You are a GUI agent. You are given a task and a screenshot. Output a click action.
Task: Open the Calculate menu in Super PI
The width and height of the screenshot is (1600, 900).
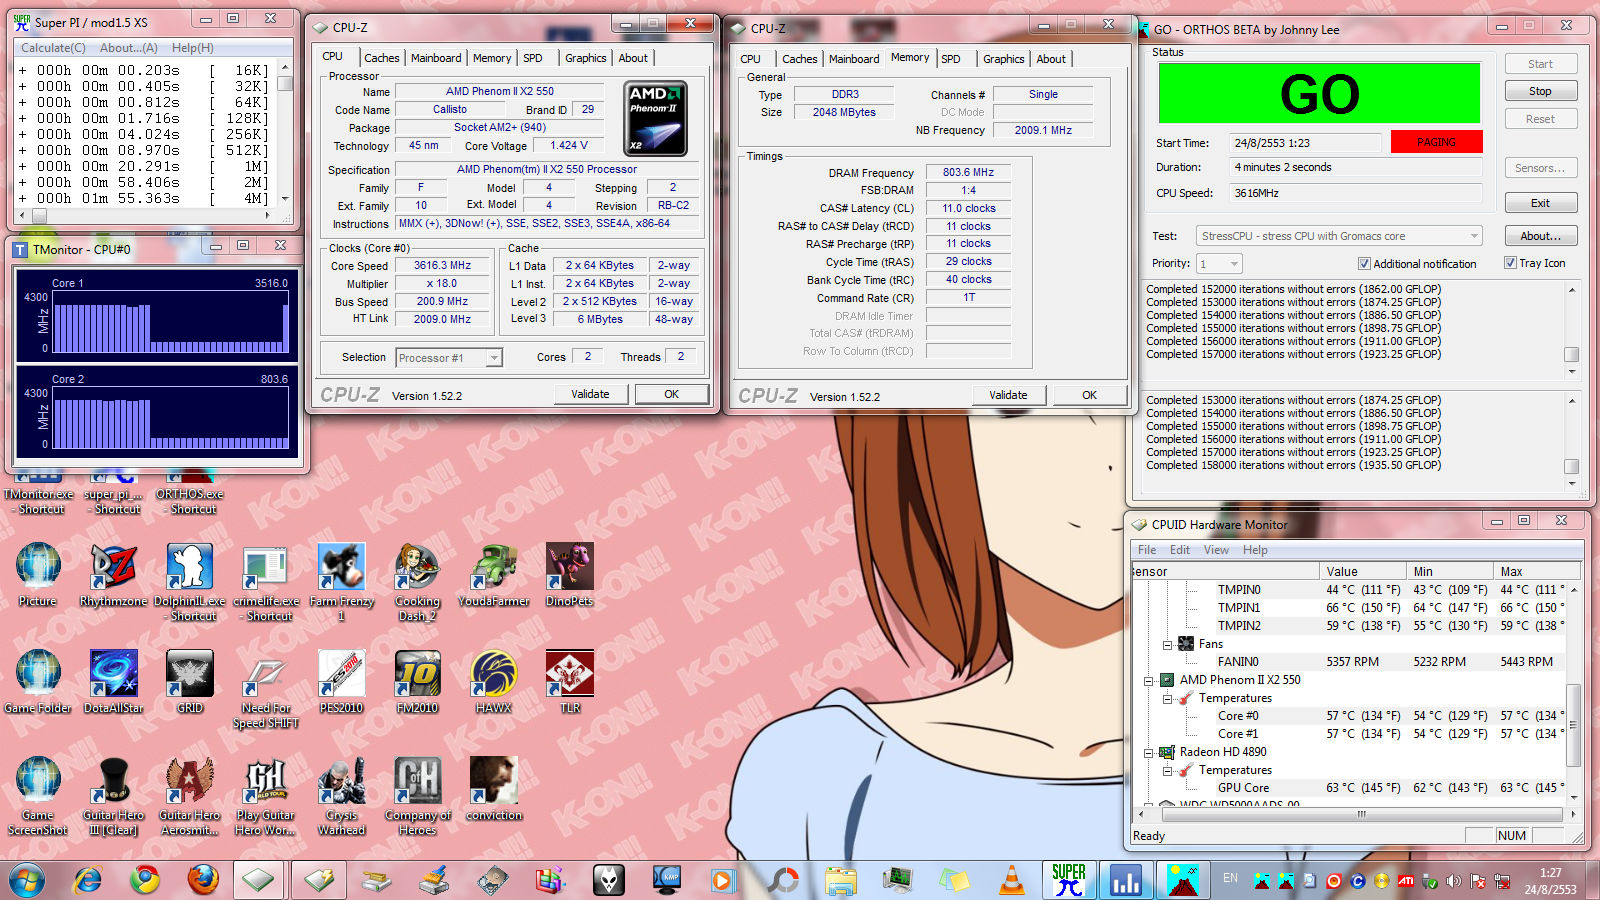(x=53, y=48)
